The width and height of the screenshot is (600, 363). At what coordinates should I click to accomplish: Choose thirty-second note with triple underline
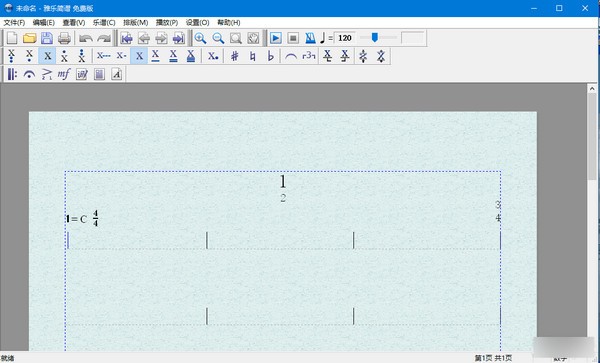[x=191, y=56]
